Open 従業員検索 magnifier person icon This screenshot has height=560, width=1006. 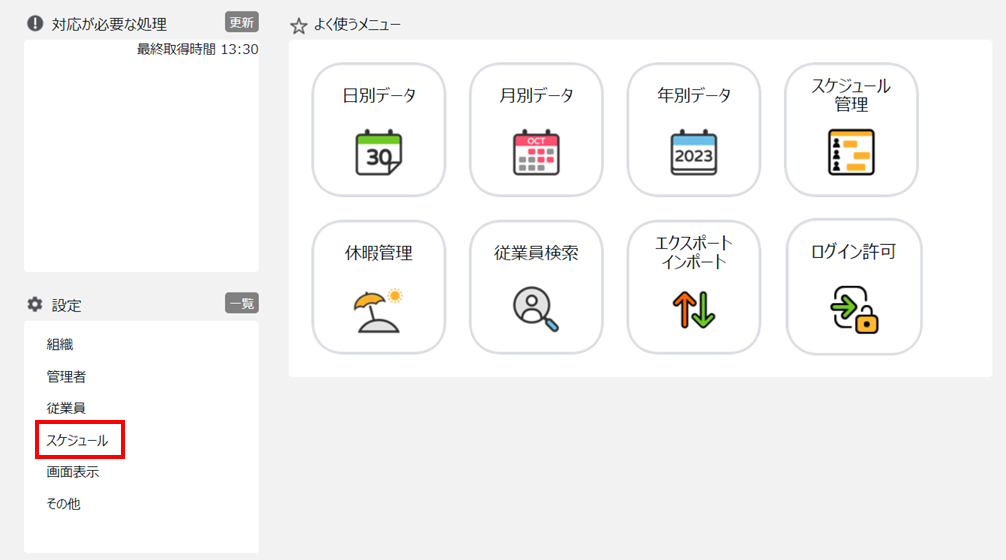click(536, 309)
